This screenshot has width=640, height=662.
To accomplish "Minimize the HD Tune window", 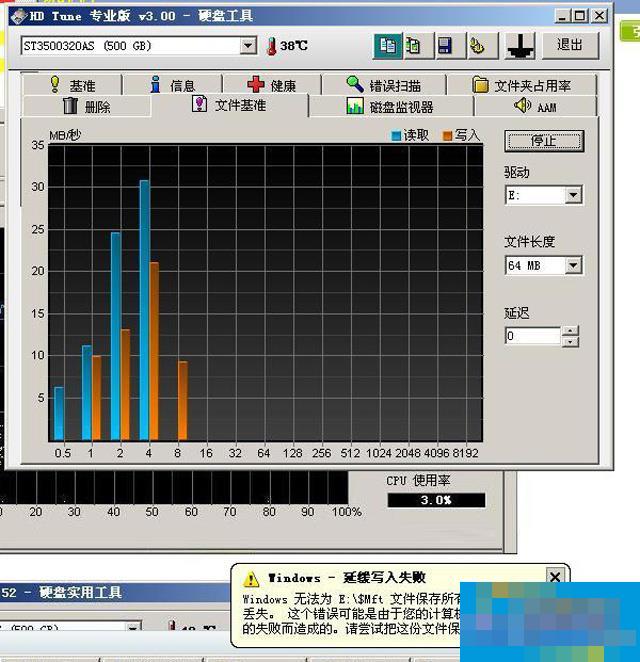I will [x=561, y=16].
